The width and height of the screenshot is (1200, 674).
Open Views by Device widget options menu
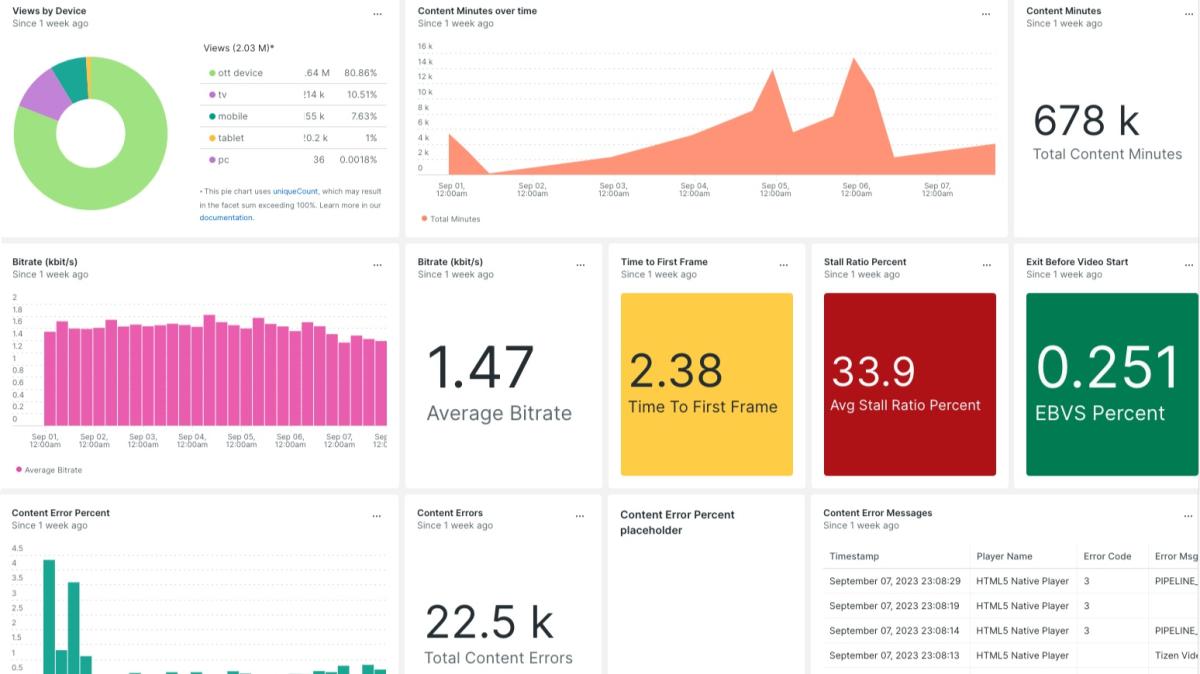[377, 14]
